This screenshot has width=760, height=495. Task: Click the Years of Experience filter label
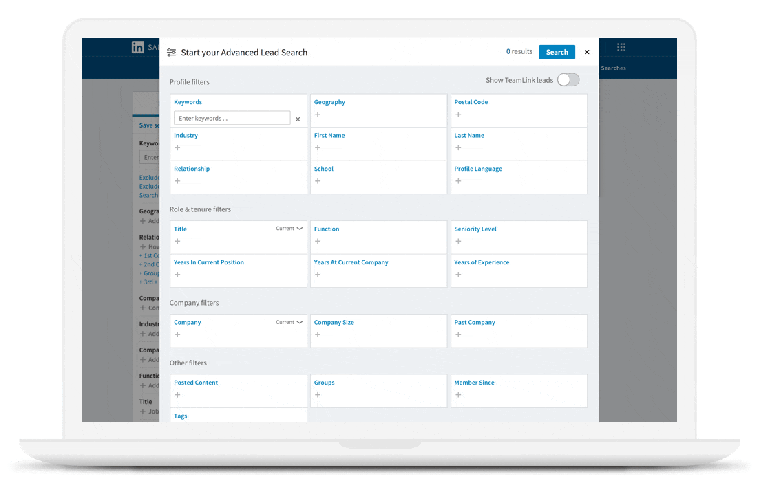pyautogui.click(x=481, y=263)
